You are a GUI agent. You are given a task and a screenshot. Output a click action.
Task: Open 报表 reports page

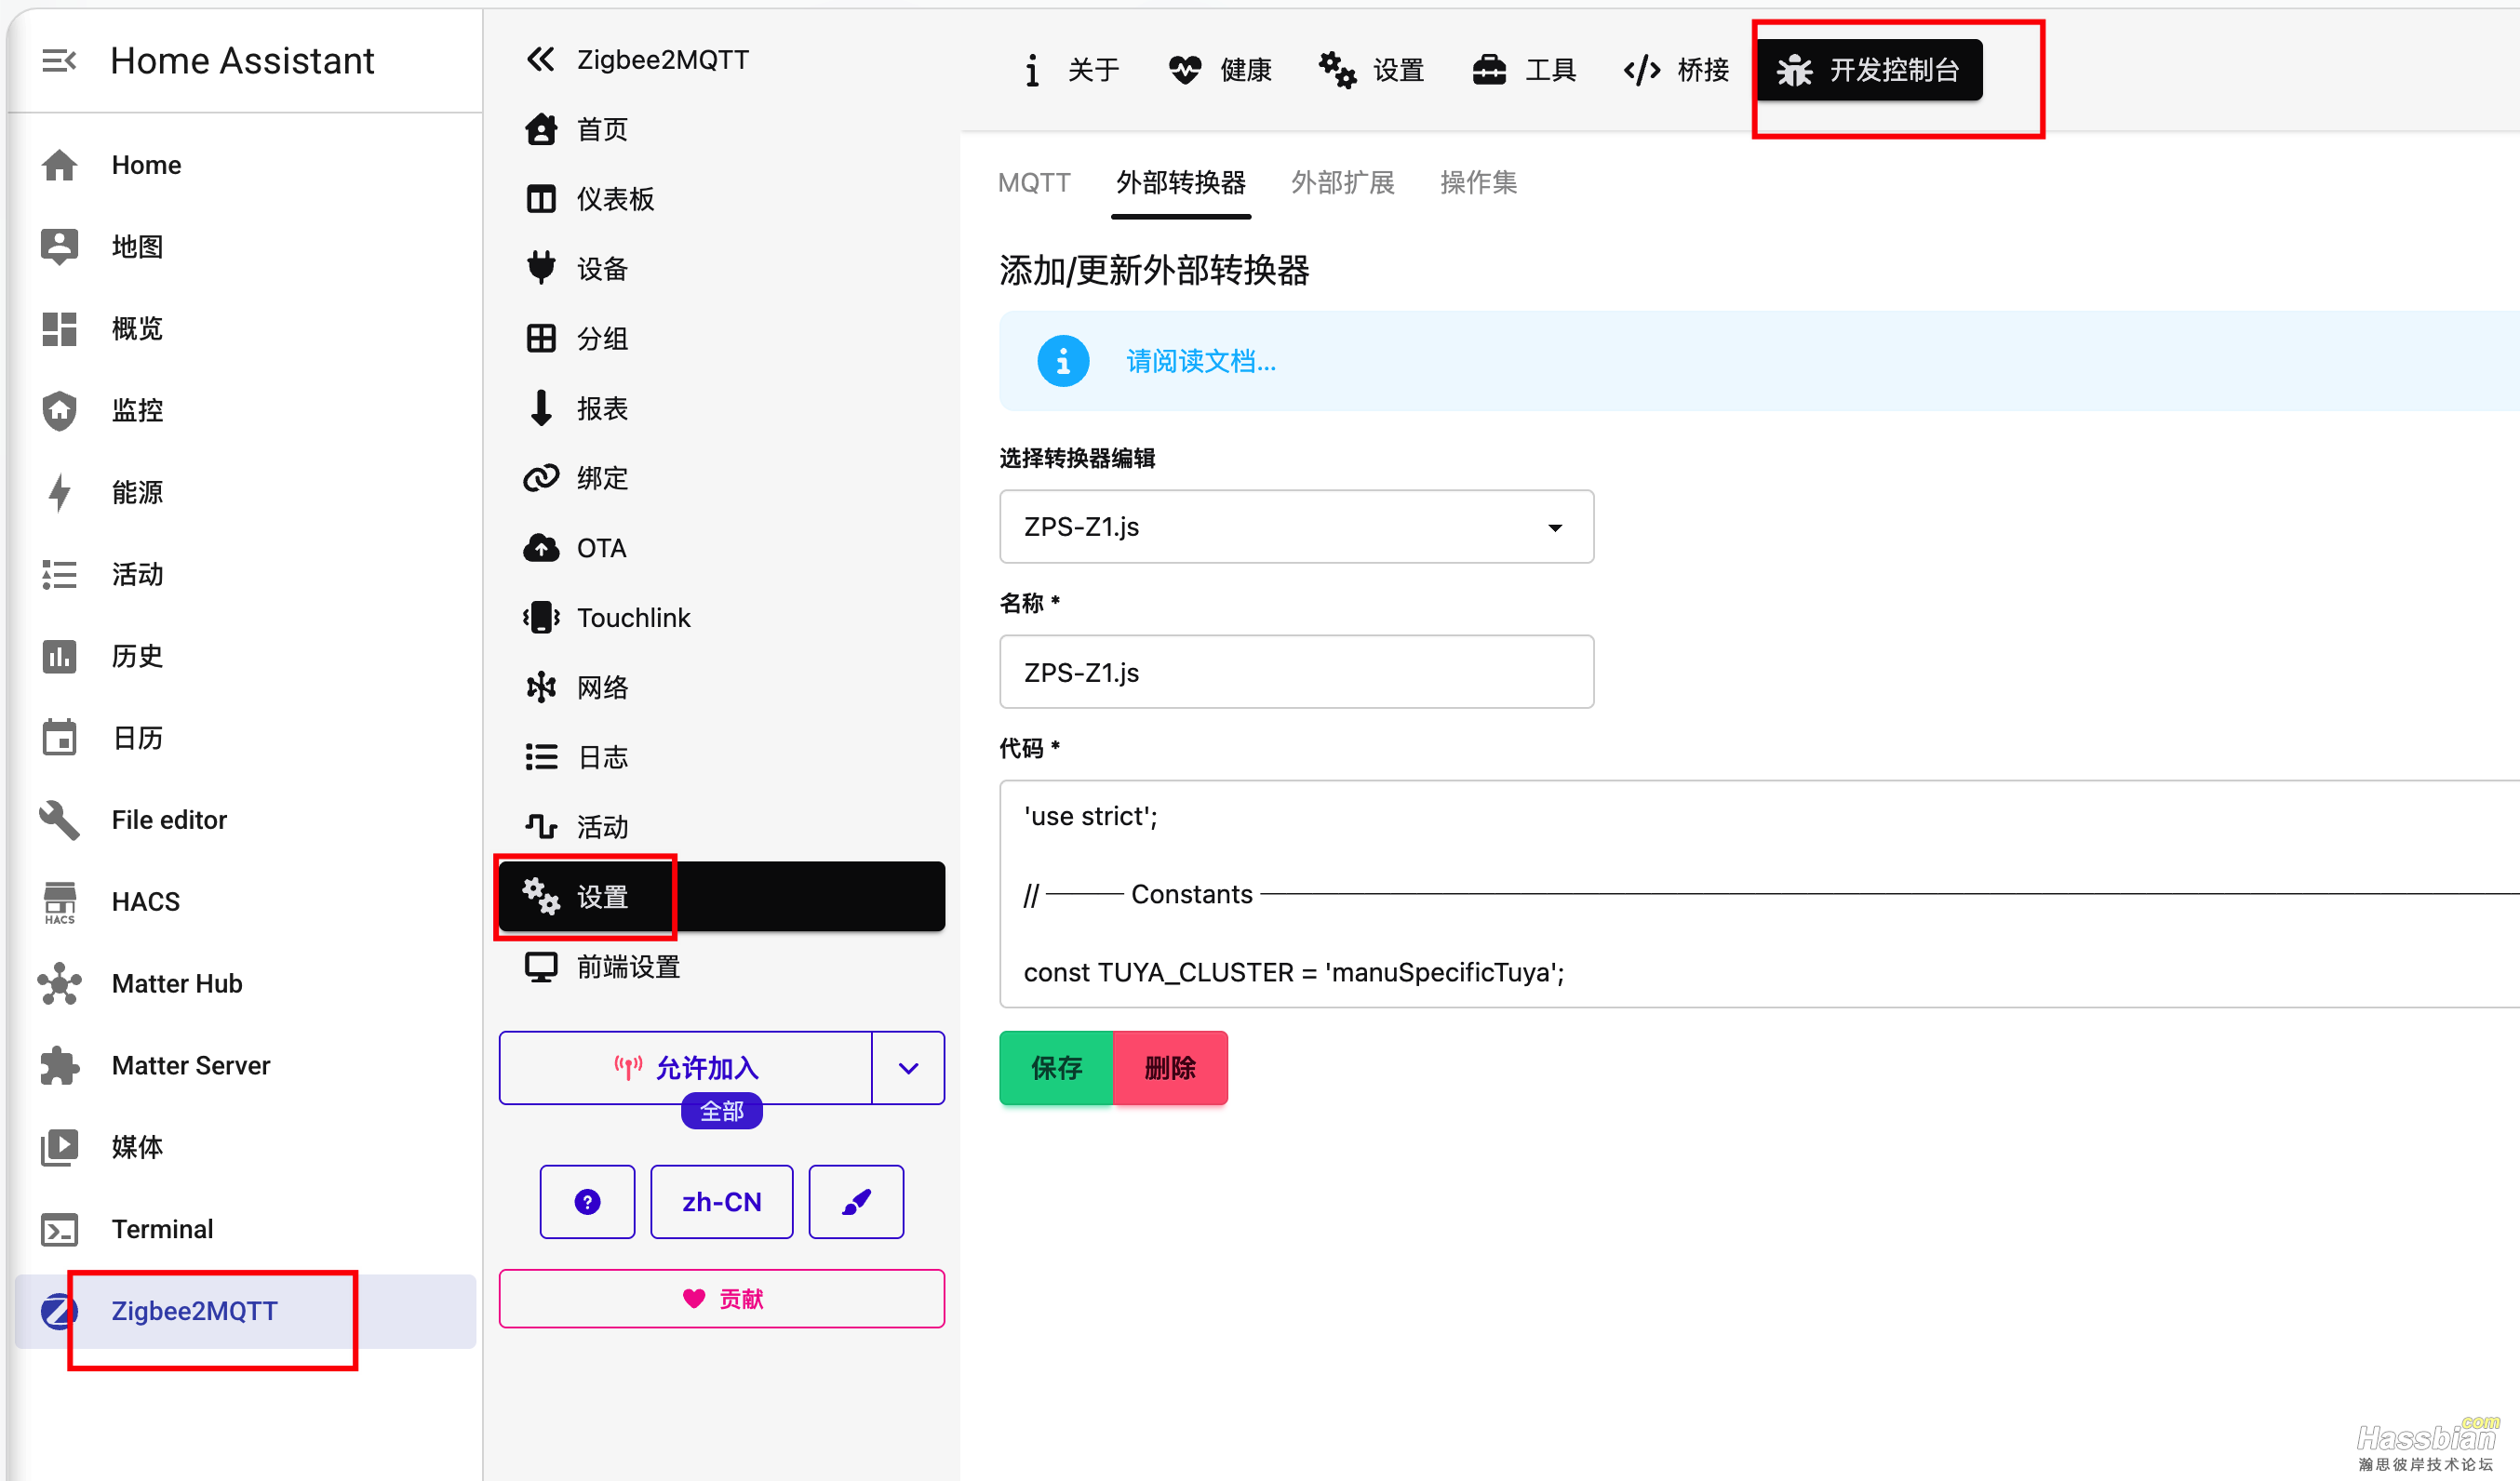(x=721, y=409)
